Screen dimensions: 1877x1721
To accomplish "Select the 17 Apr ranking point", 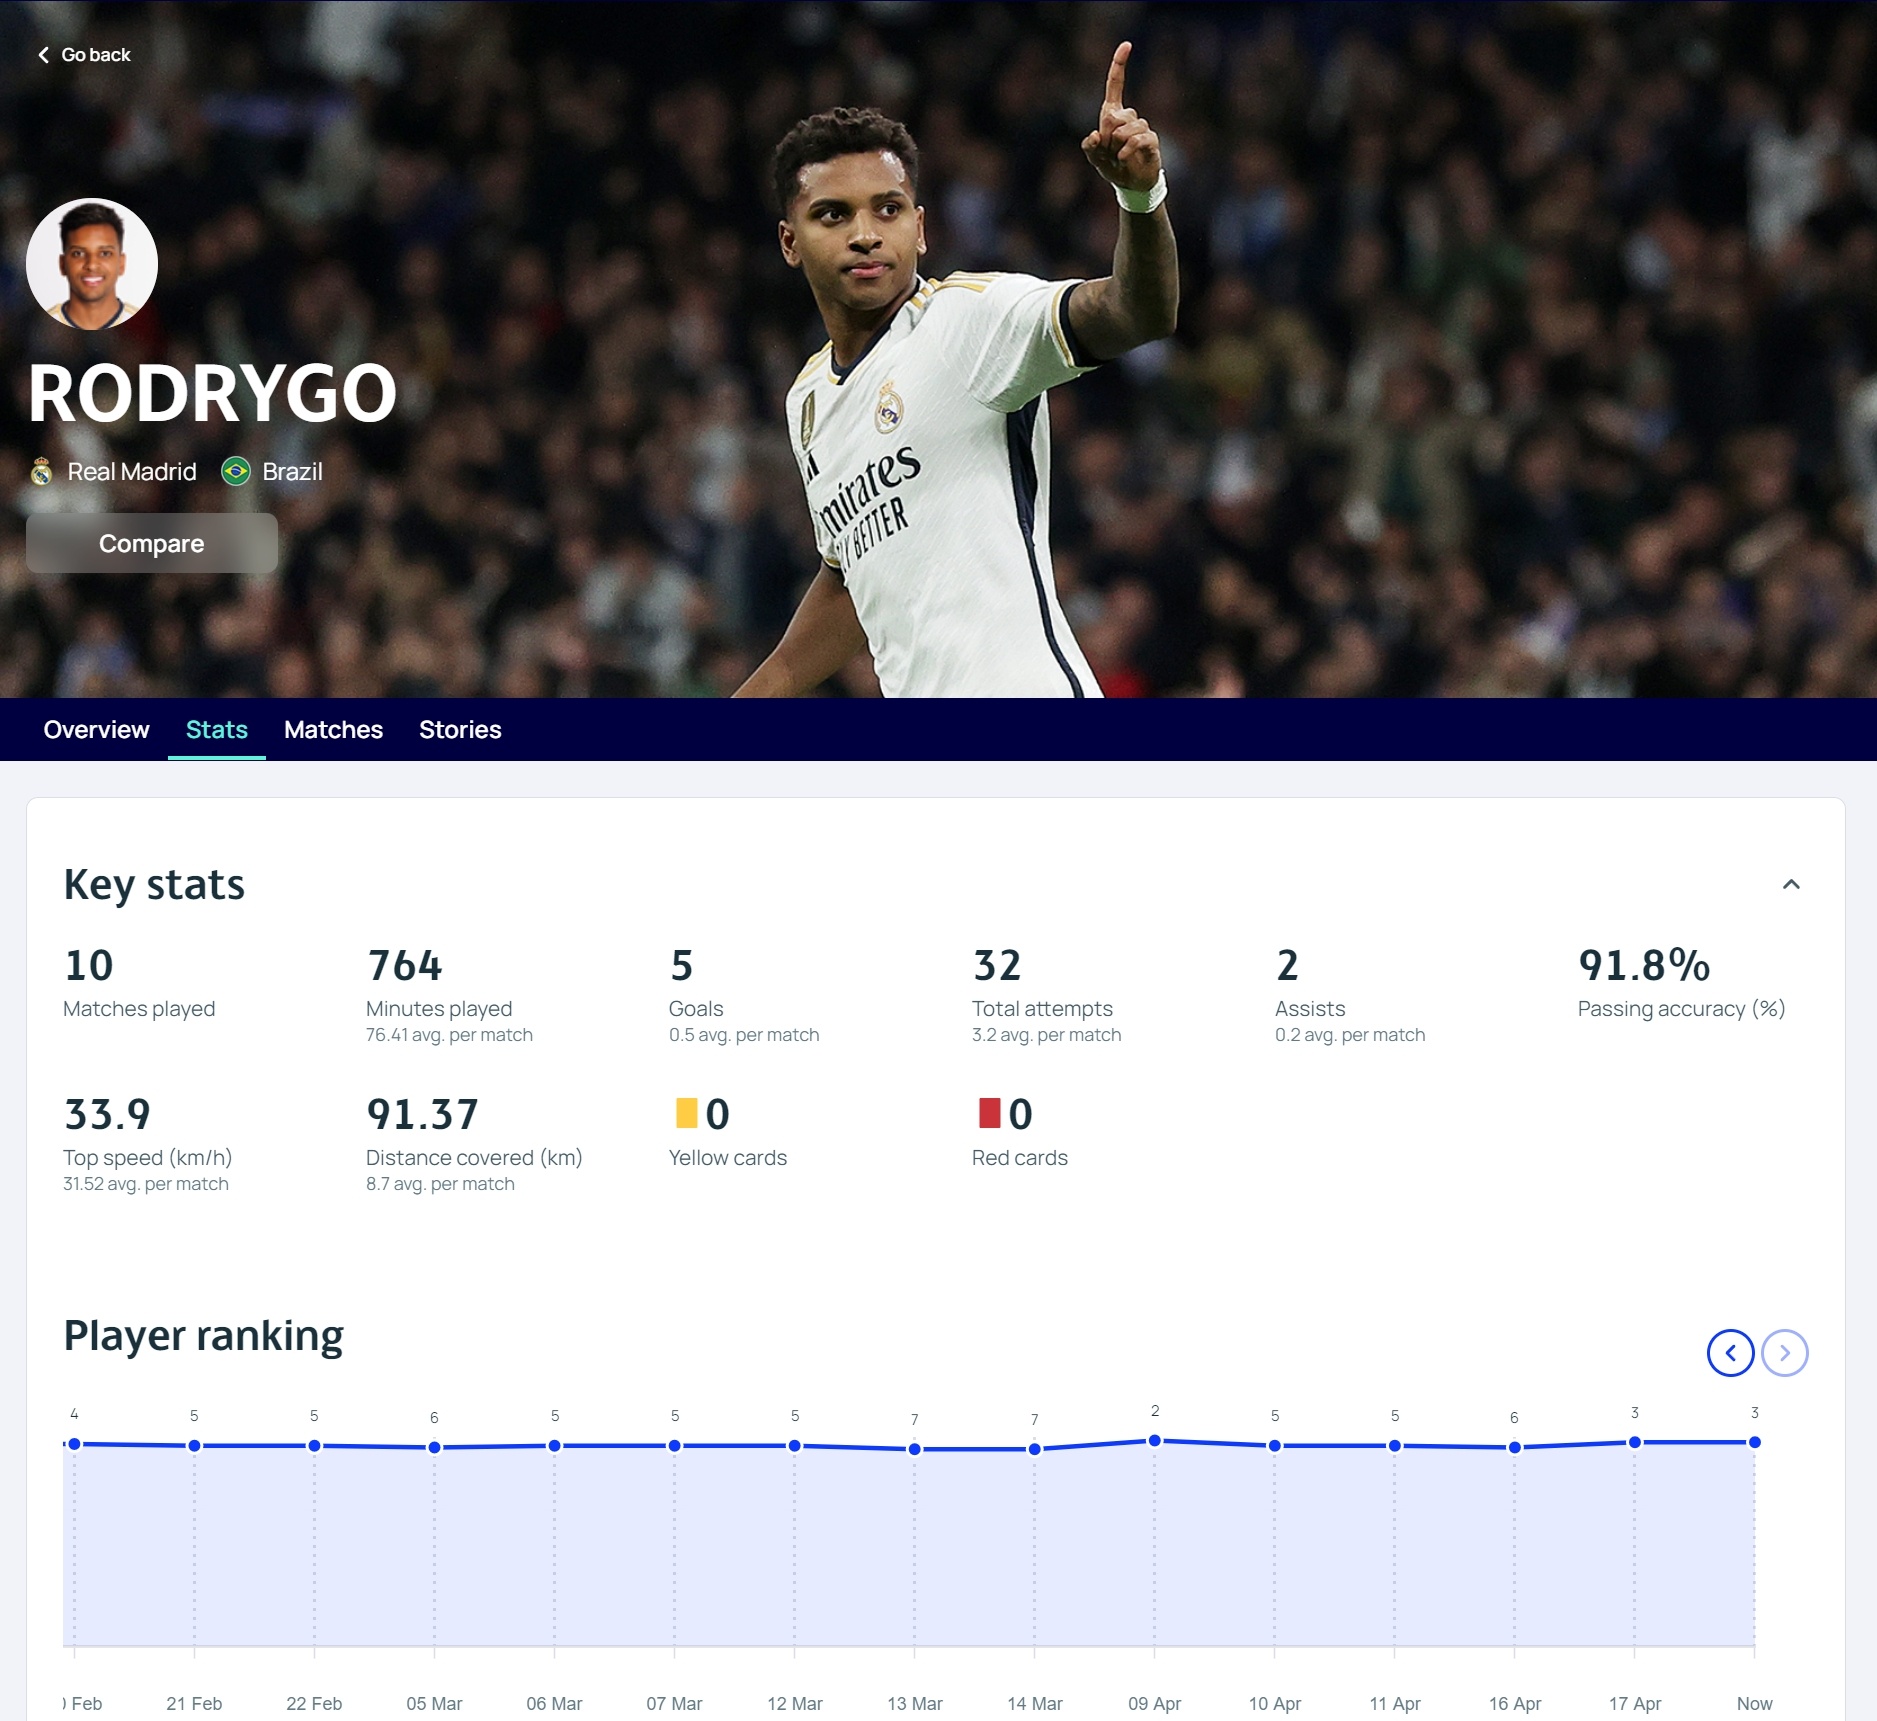I will (x=1635, y=1442).
